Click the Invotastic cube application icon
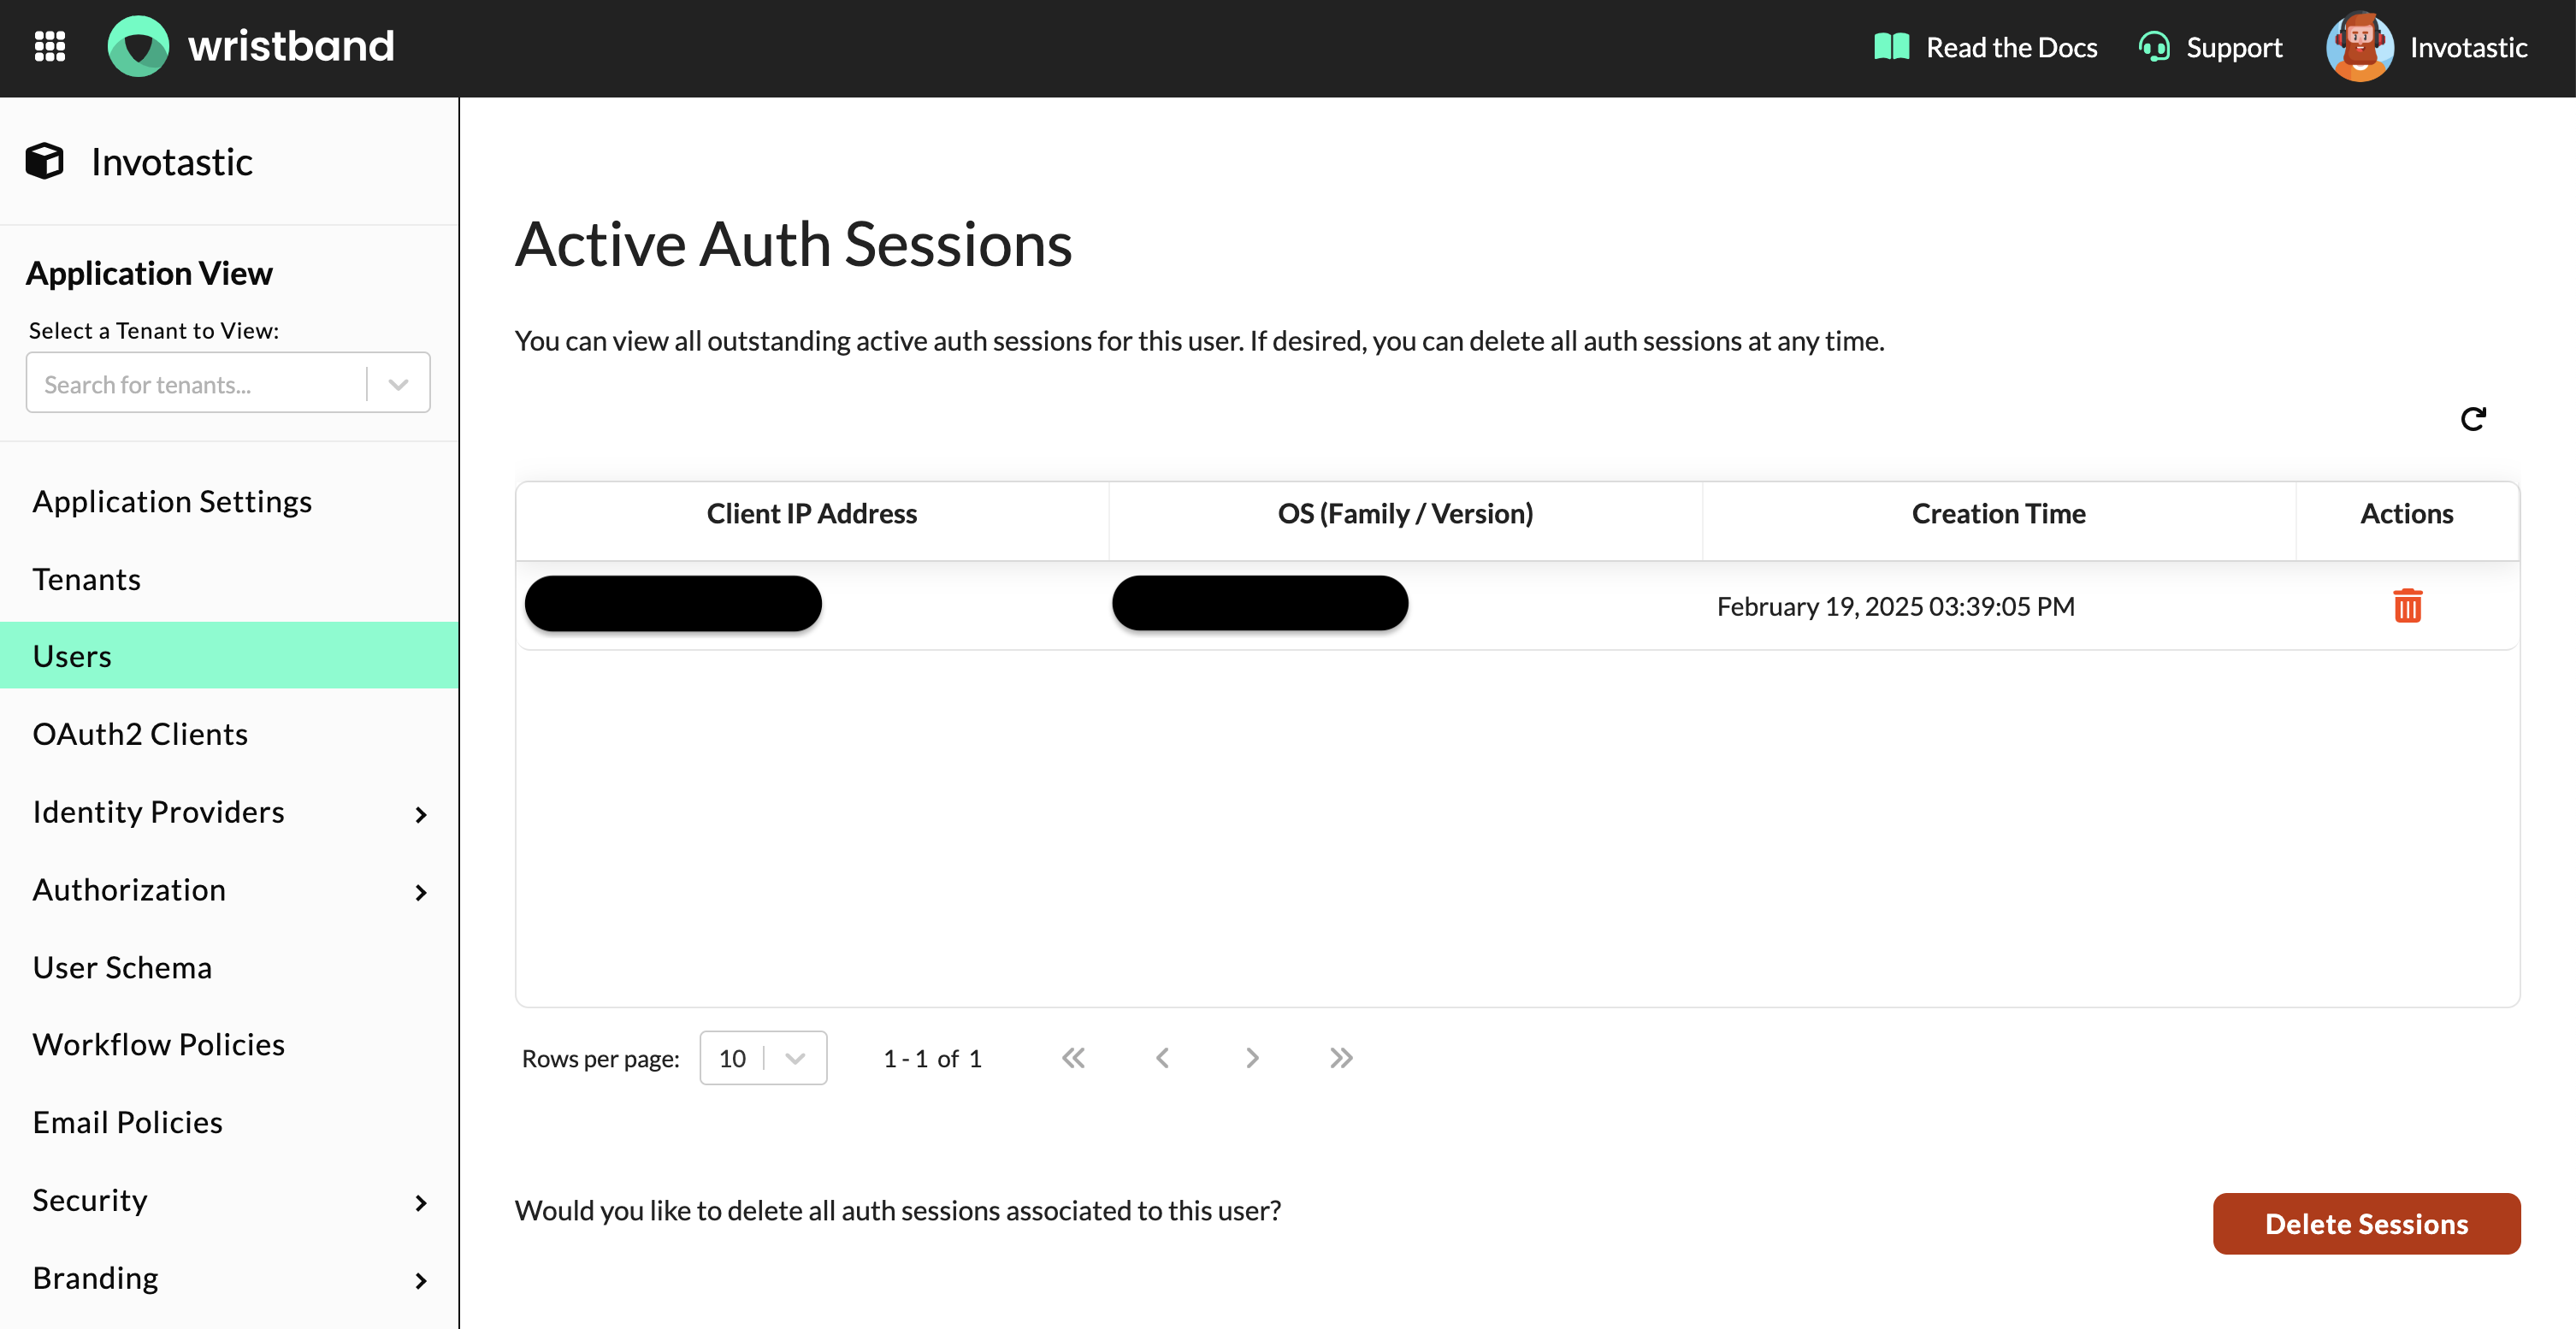 pos(45,161)
